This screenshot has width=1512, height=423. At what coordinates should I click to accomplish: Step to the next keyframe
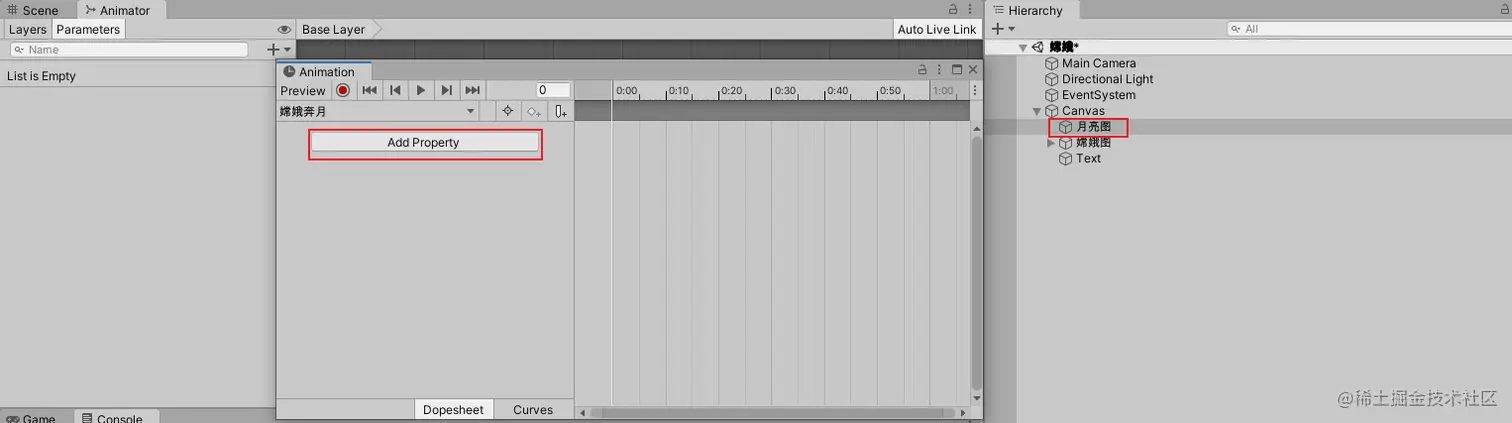pyautogui.click(x=447, y=90)
